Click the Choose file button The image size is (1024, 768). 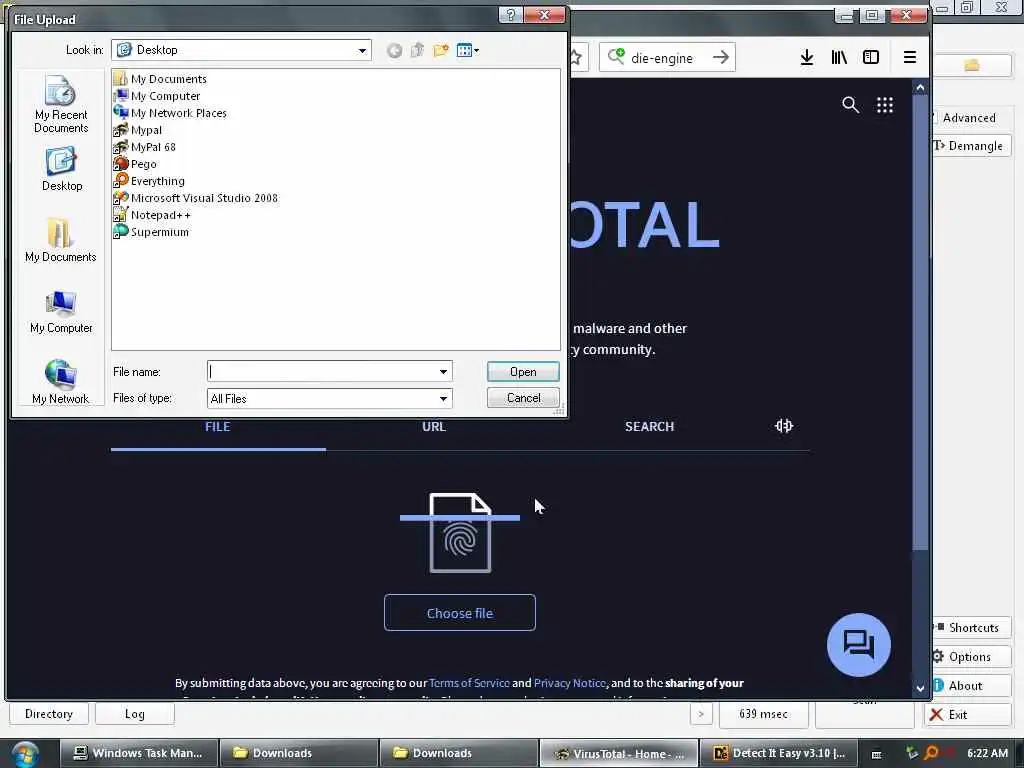coord(460,613)
